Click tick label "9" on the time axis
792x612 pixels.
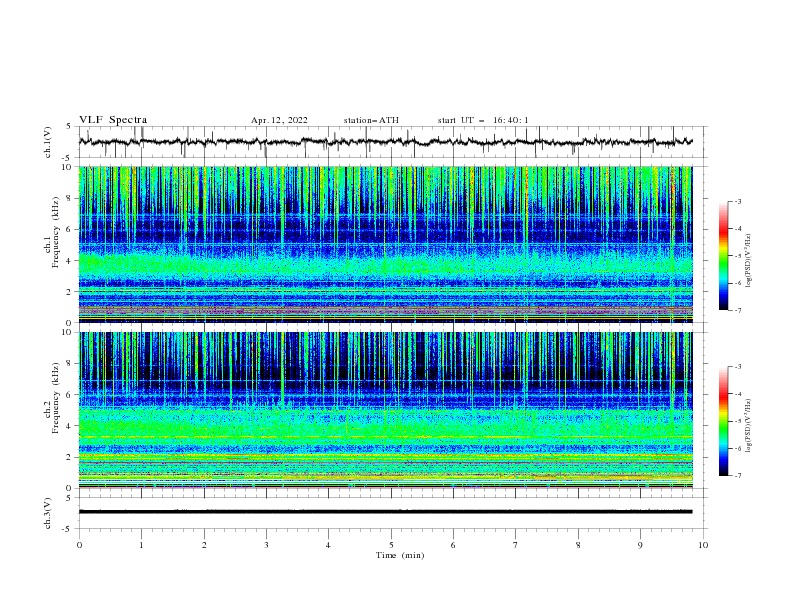tap(640, 545)
